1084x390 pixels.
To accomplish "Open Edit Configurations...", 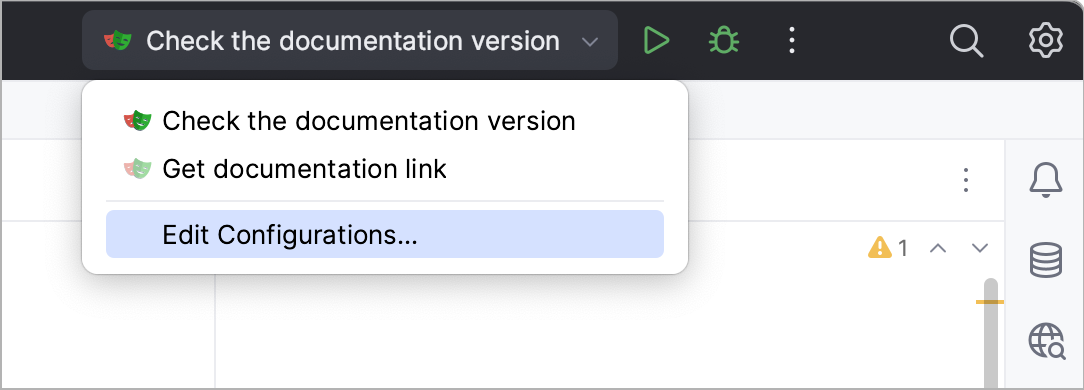I will pos(384,234).
